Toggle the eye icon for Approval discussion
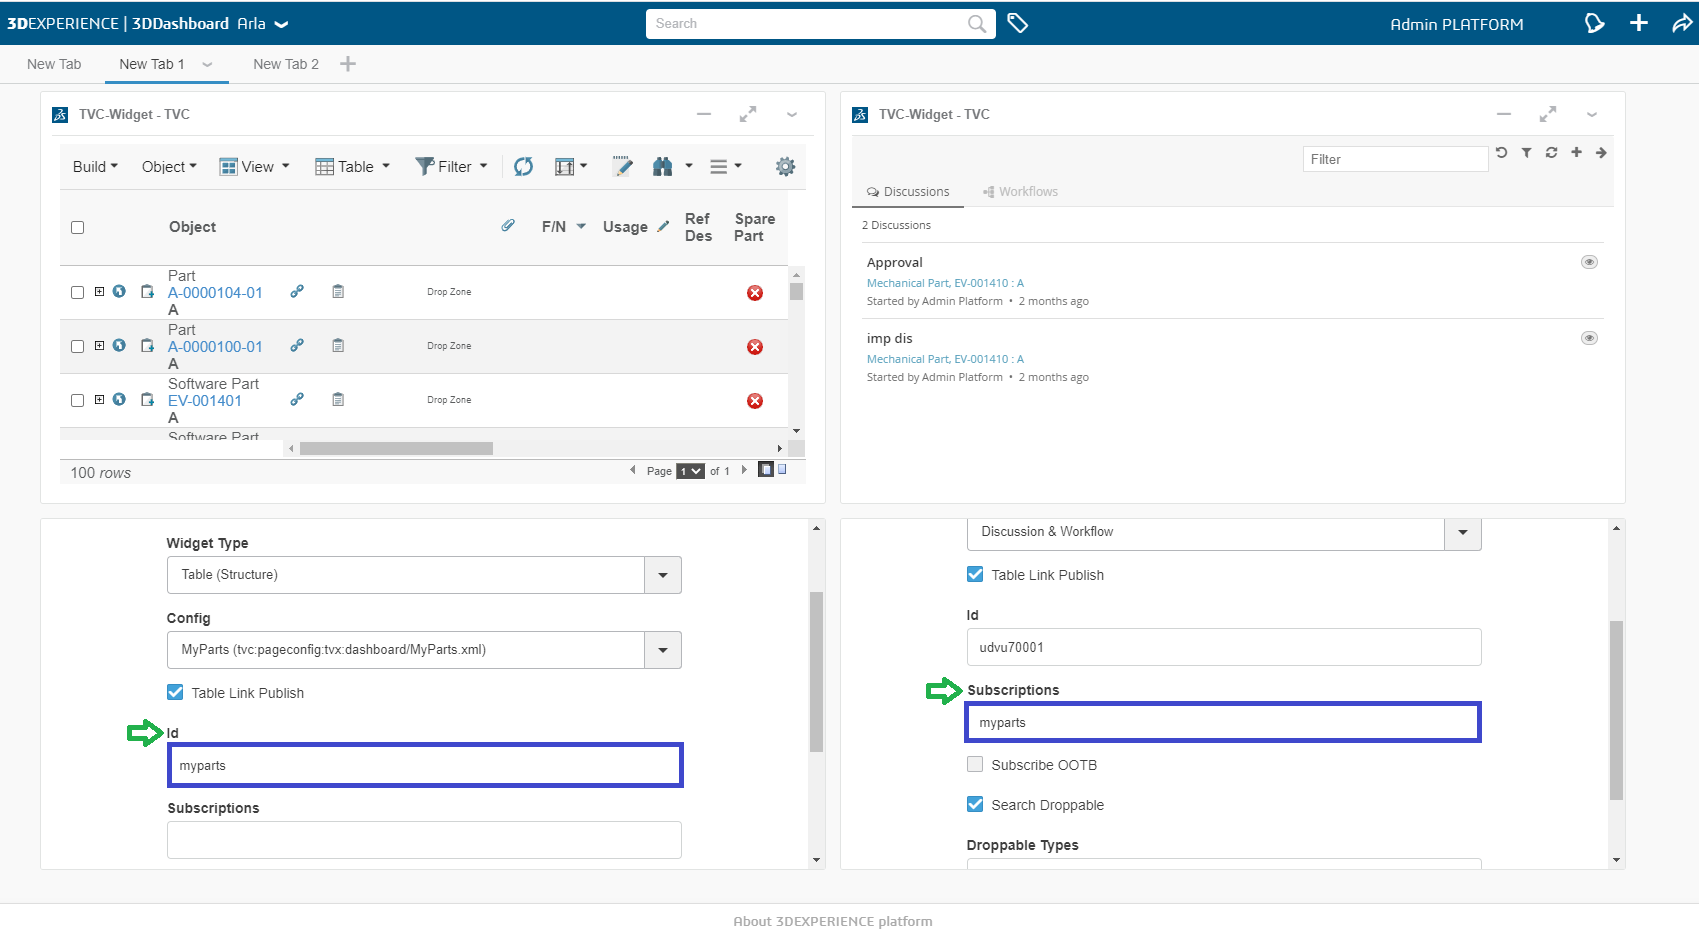1699x939 pixels. (x=1588, y=262)
